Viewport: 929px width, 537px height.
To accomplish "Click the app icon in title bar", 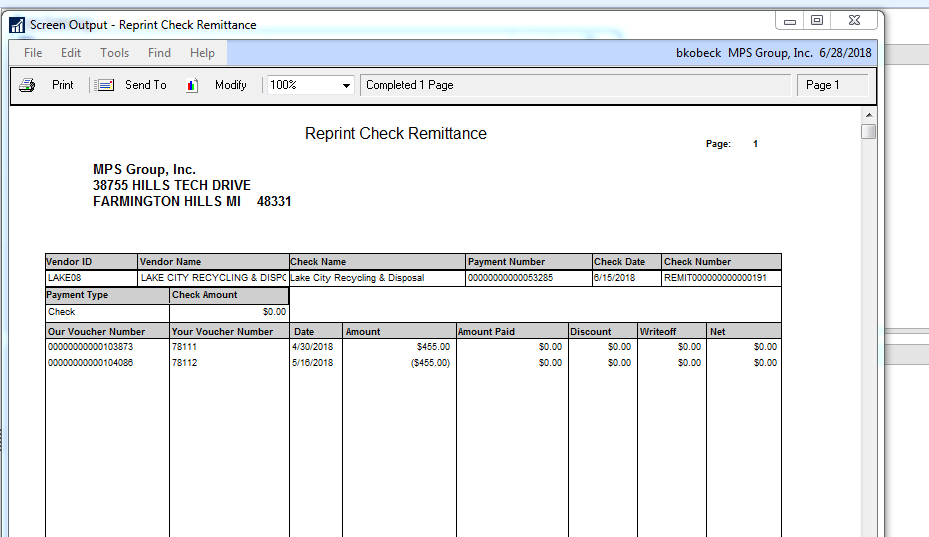I will (17, 25).
